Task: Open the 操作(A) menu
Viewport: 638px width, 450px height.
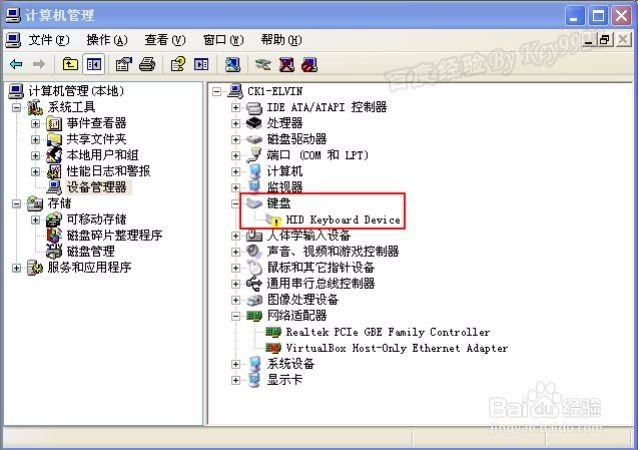Action: 107,40
